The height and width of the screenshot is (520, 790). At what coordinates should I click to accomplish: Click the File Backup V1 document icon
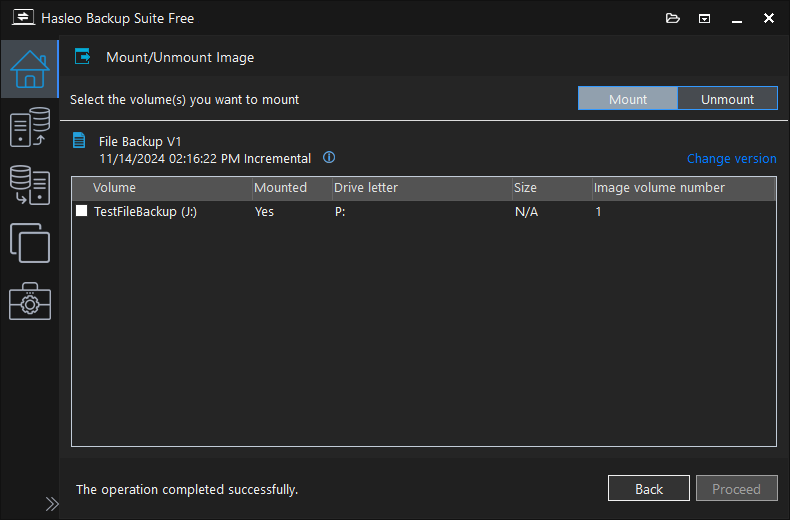(79, 140)
